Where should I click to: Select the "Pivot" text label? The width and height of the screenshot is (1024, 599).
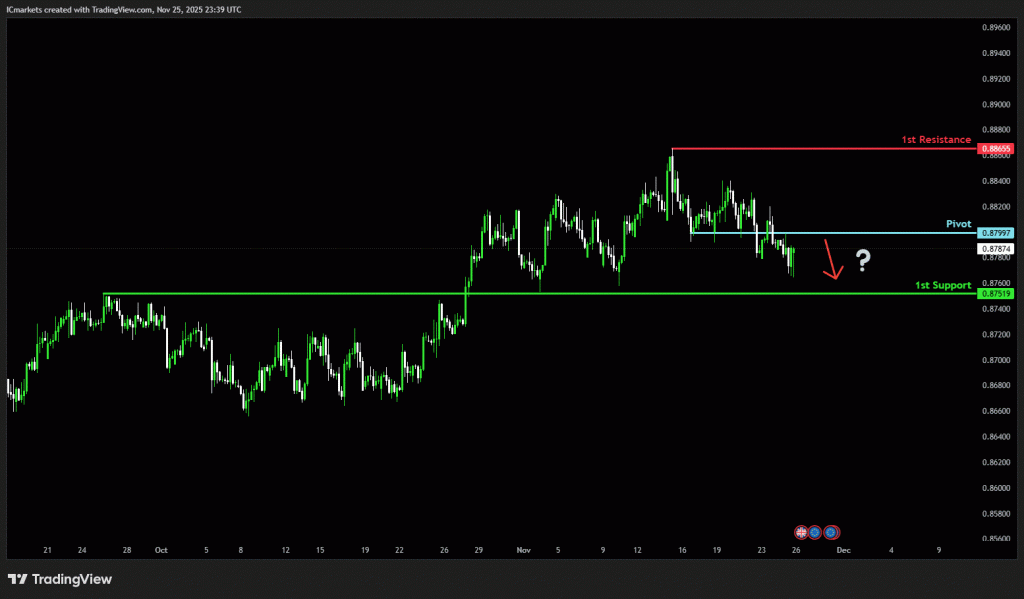pos(958,224)
